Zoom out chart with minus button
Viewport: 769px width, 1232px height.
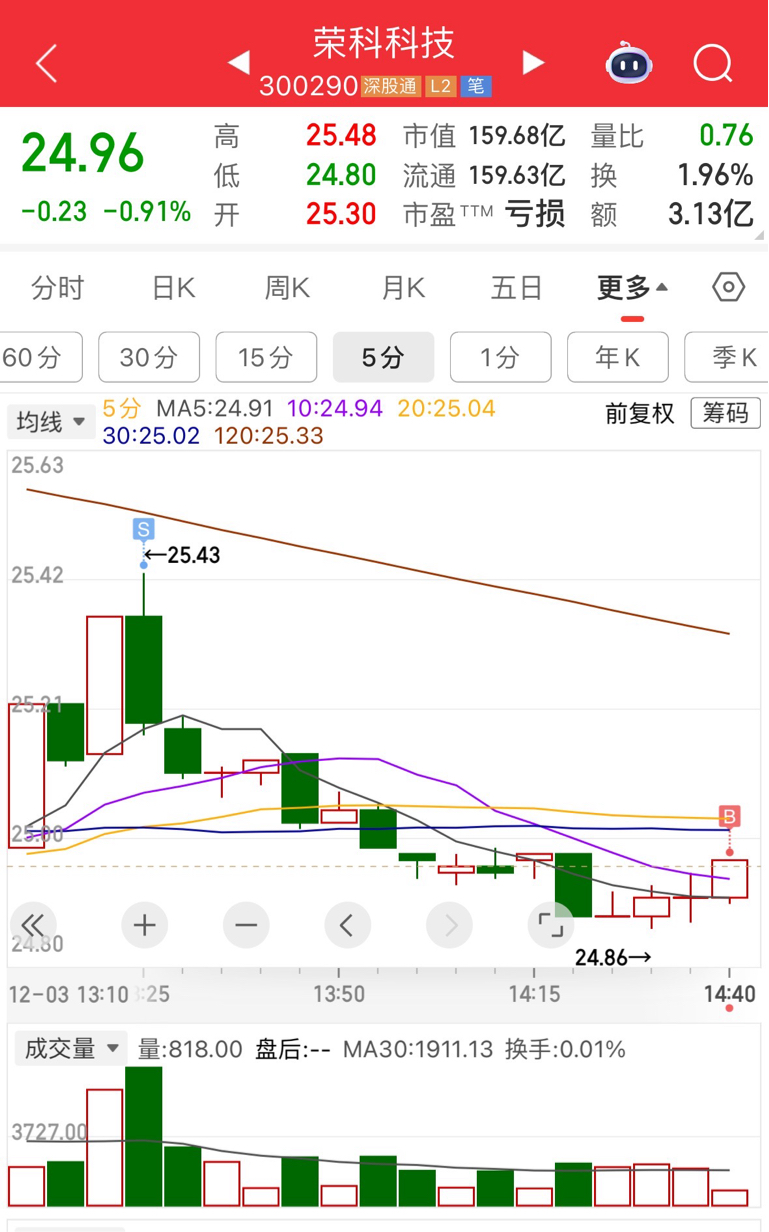246,925
